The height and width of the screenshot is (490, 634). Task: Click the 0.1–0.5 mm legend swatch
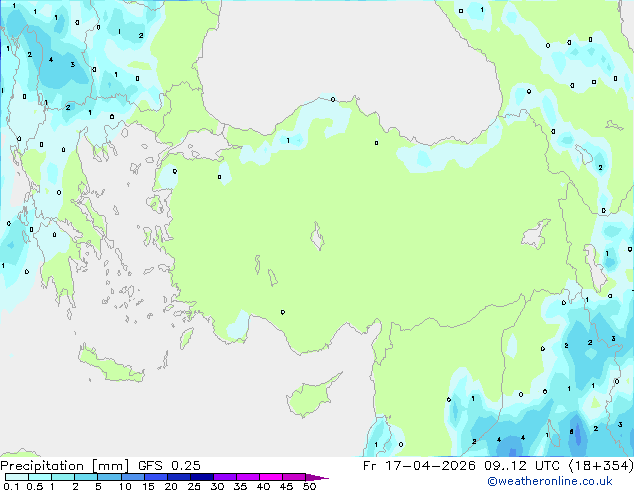point(17,477)
